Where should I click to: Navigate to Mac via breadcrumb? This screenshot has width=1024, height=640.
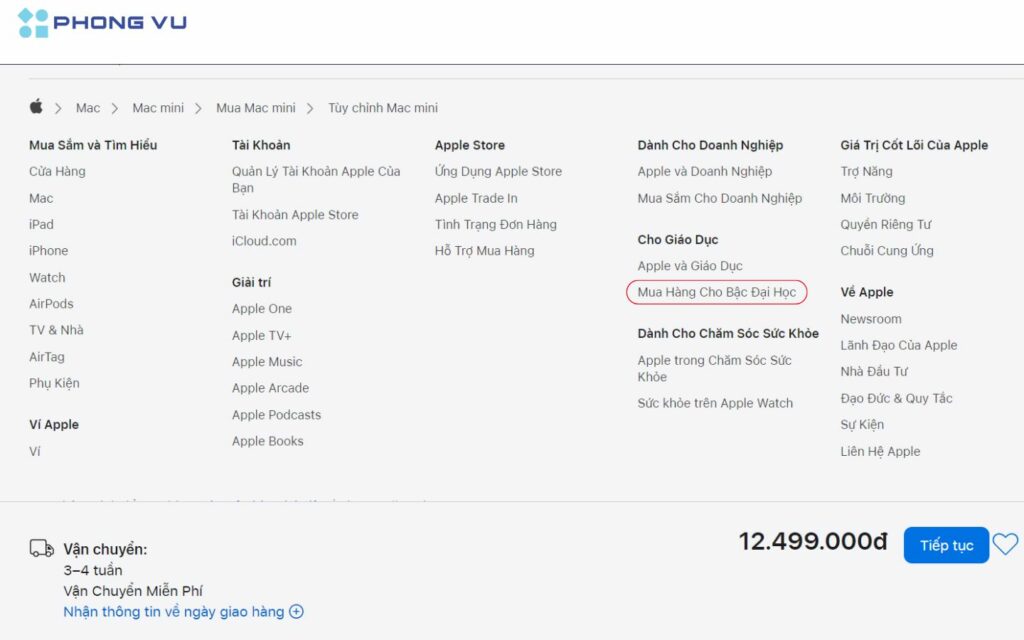[x=88, y=107]
